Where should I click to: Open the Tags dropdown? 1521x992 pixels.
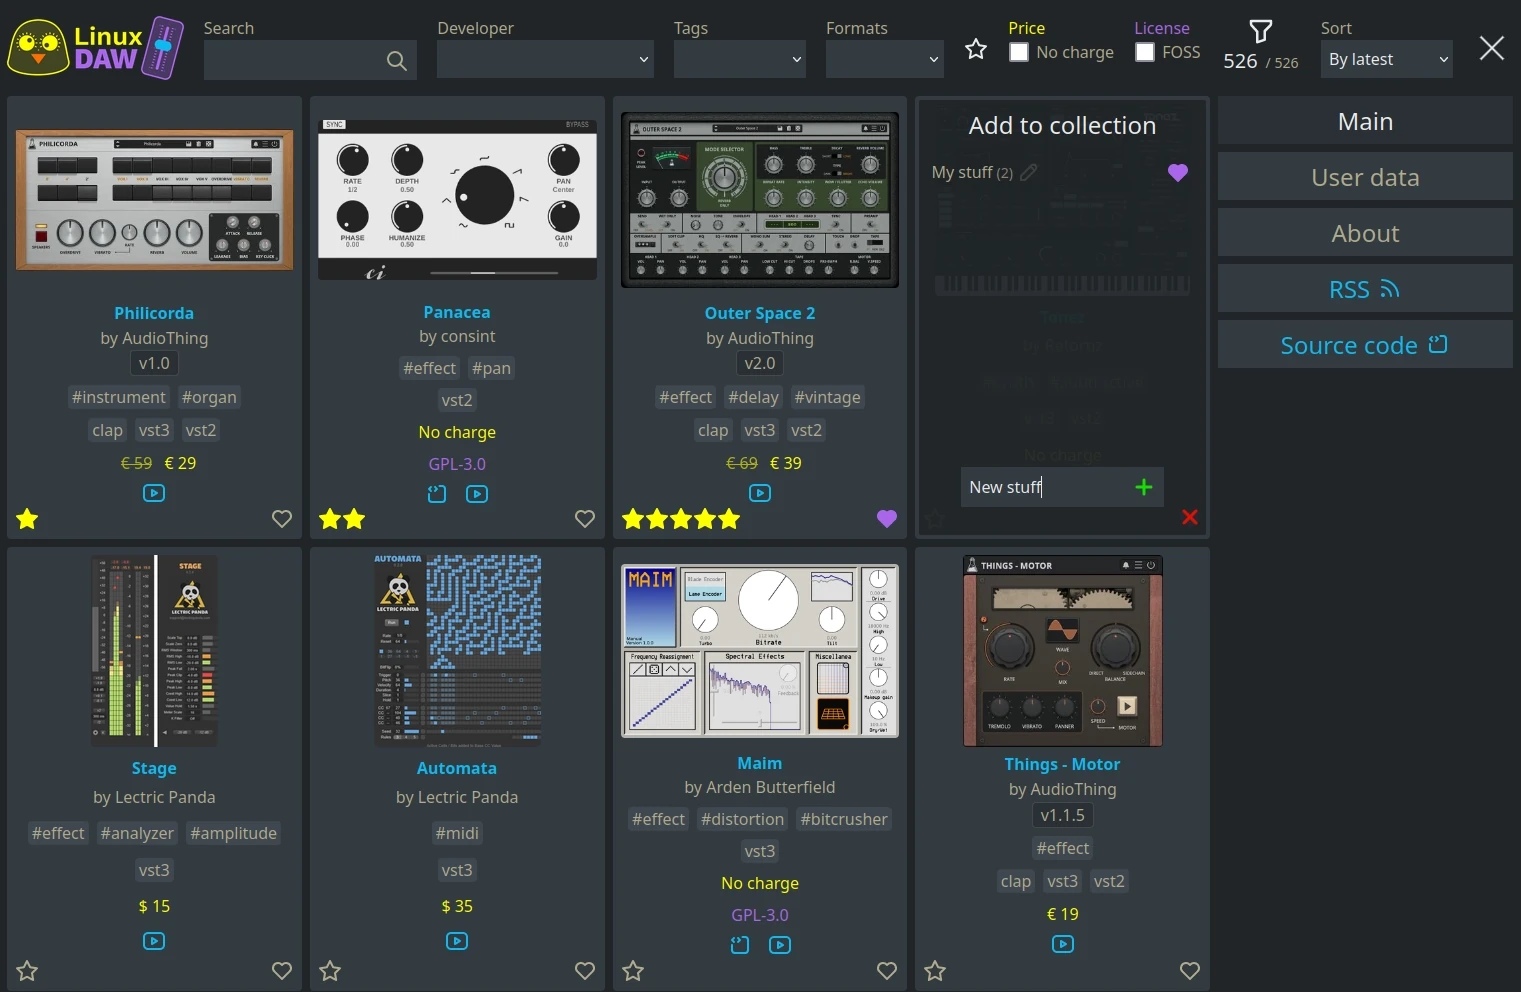740,60
